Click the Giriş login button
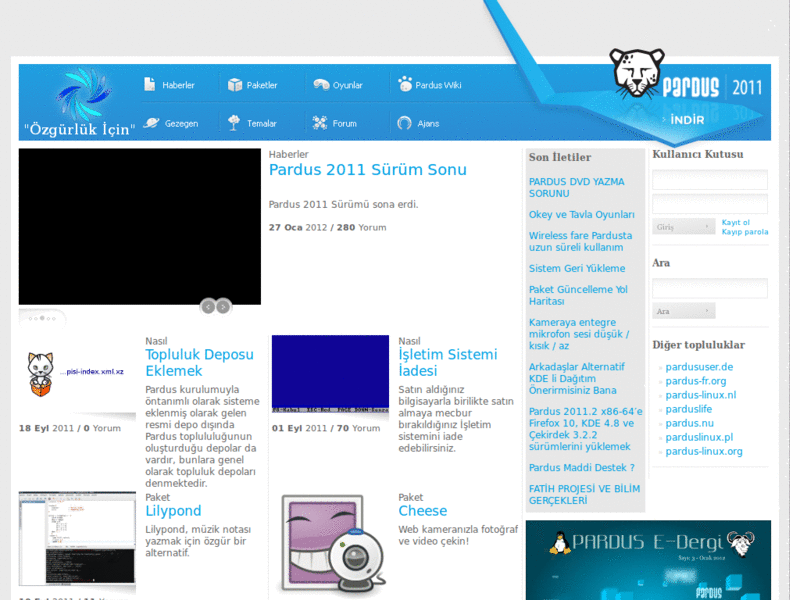800x600 pixels. [684, 227]
